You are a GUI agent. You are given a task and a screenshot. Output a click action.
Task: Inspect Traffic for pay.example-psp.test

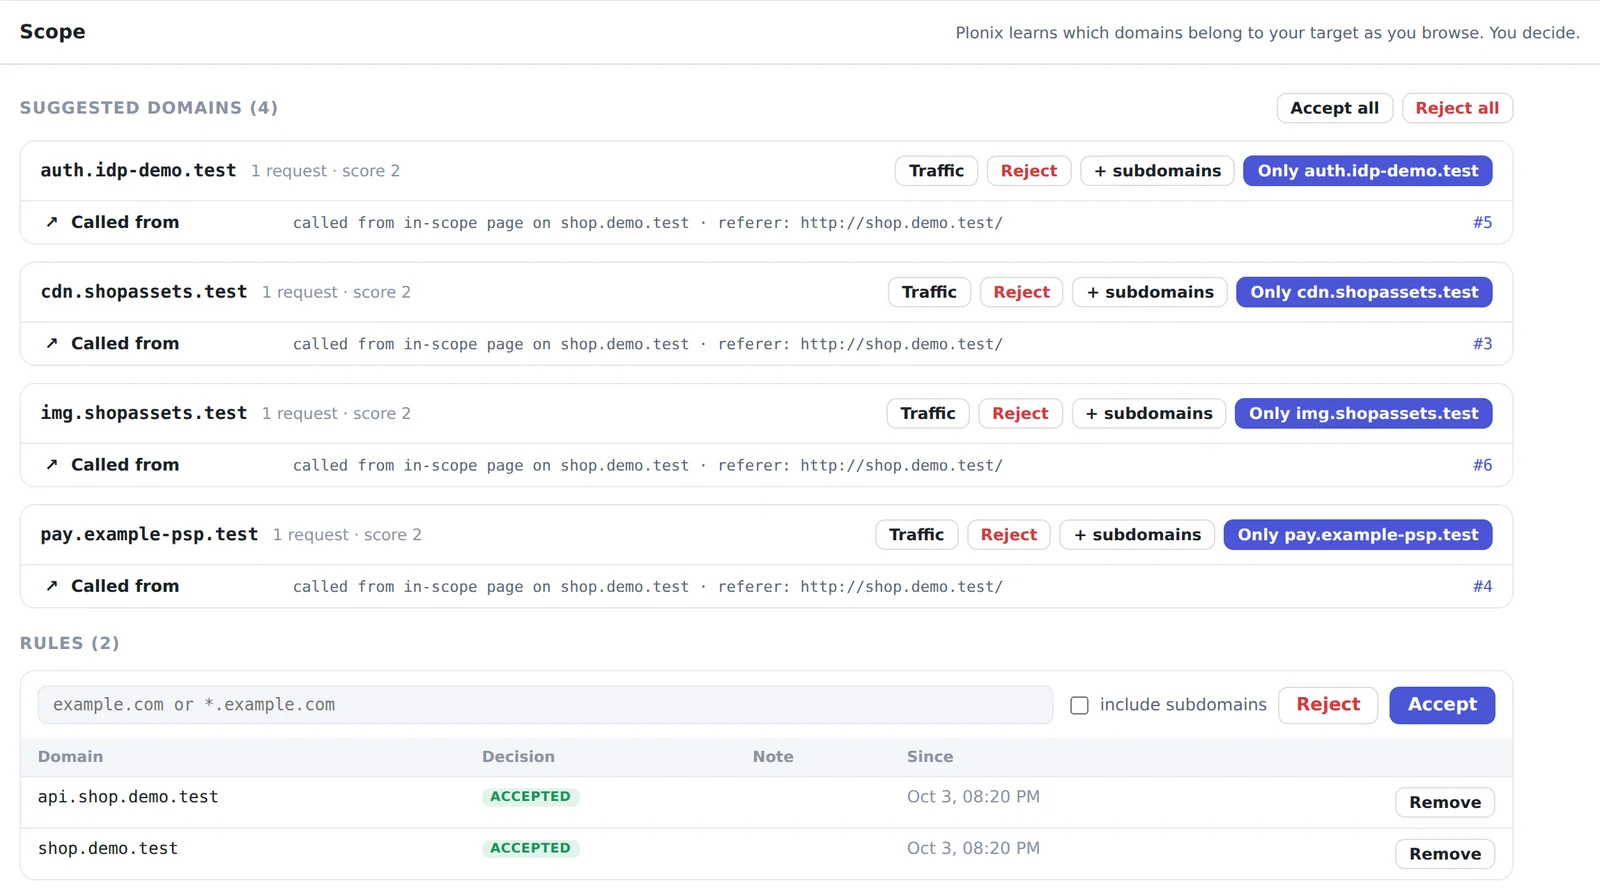pyautogui.click(x=916, y=535)
